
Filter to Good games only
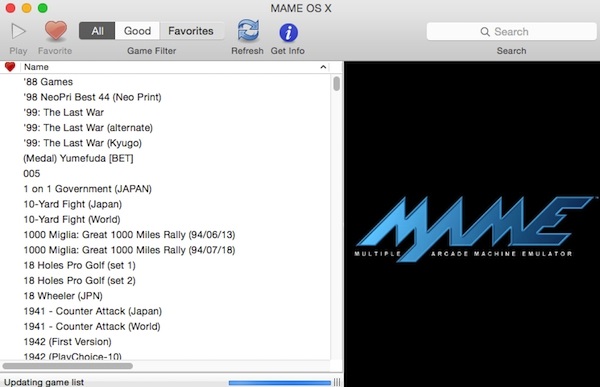click(137, 31)
